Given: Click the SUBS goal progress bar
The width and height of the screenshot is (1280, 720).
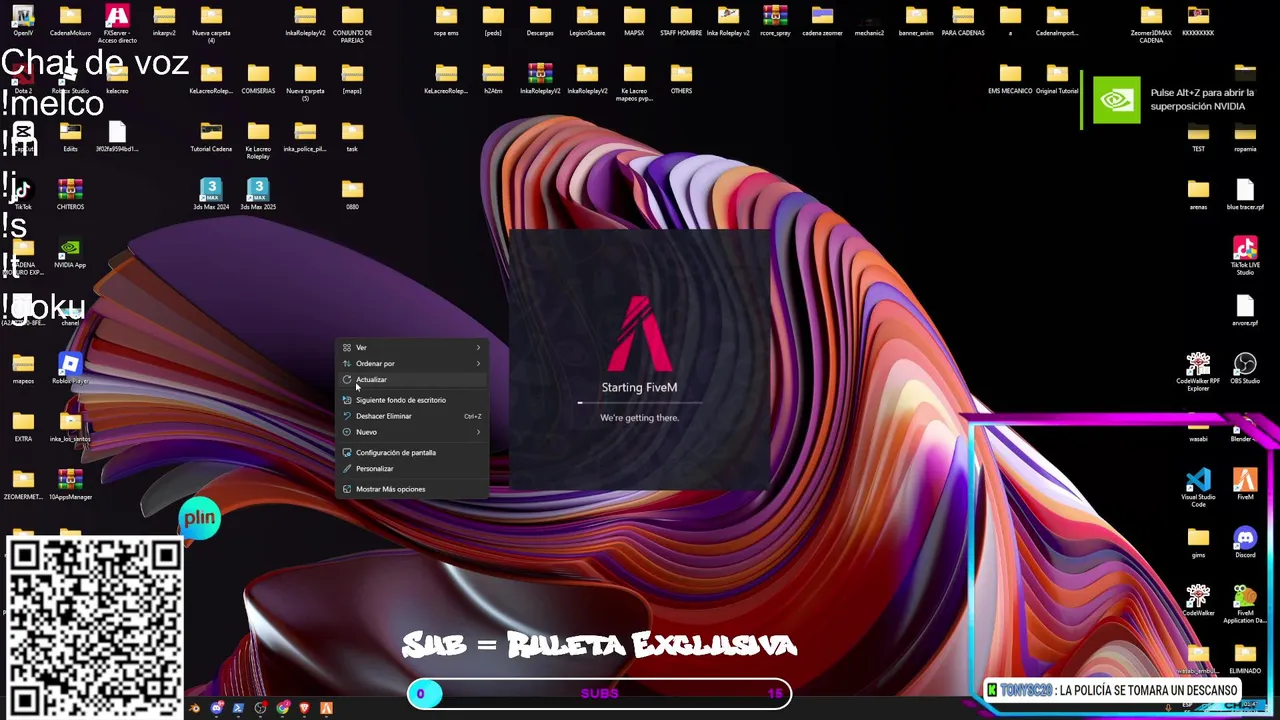Looking at the screenshot, I should [599, 693].
